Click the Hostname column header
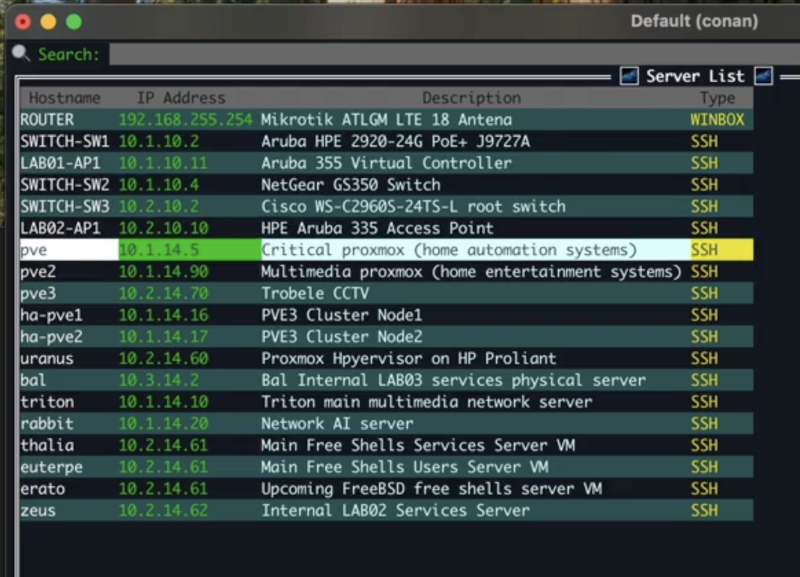This screenshot has height=577, width=800. click(x=65, y=98)
